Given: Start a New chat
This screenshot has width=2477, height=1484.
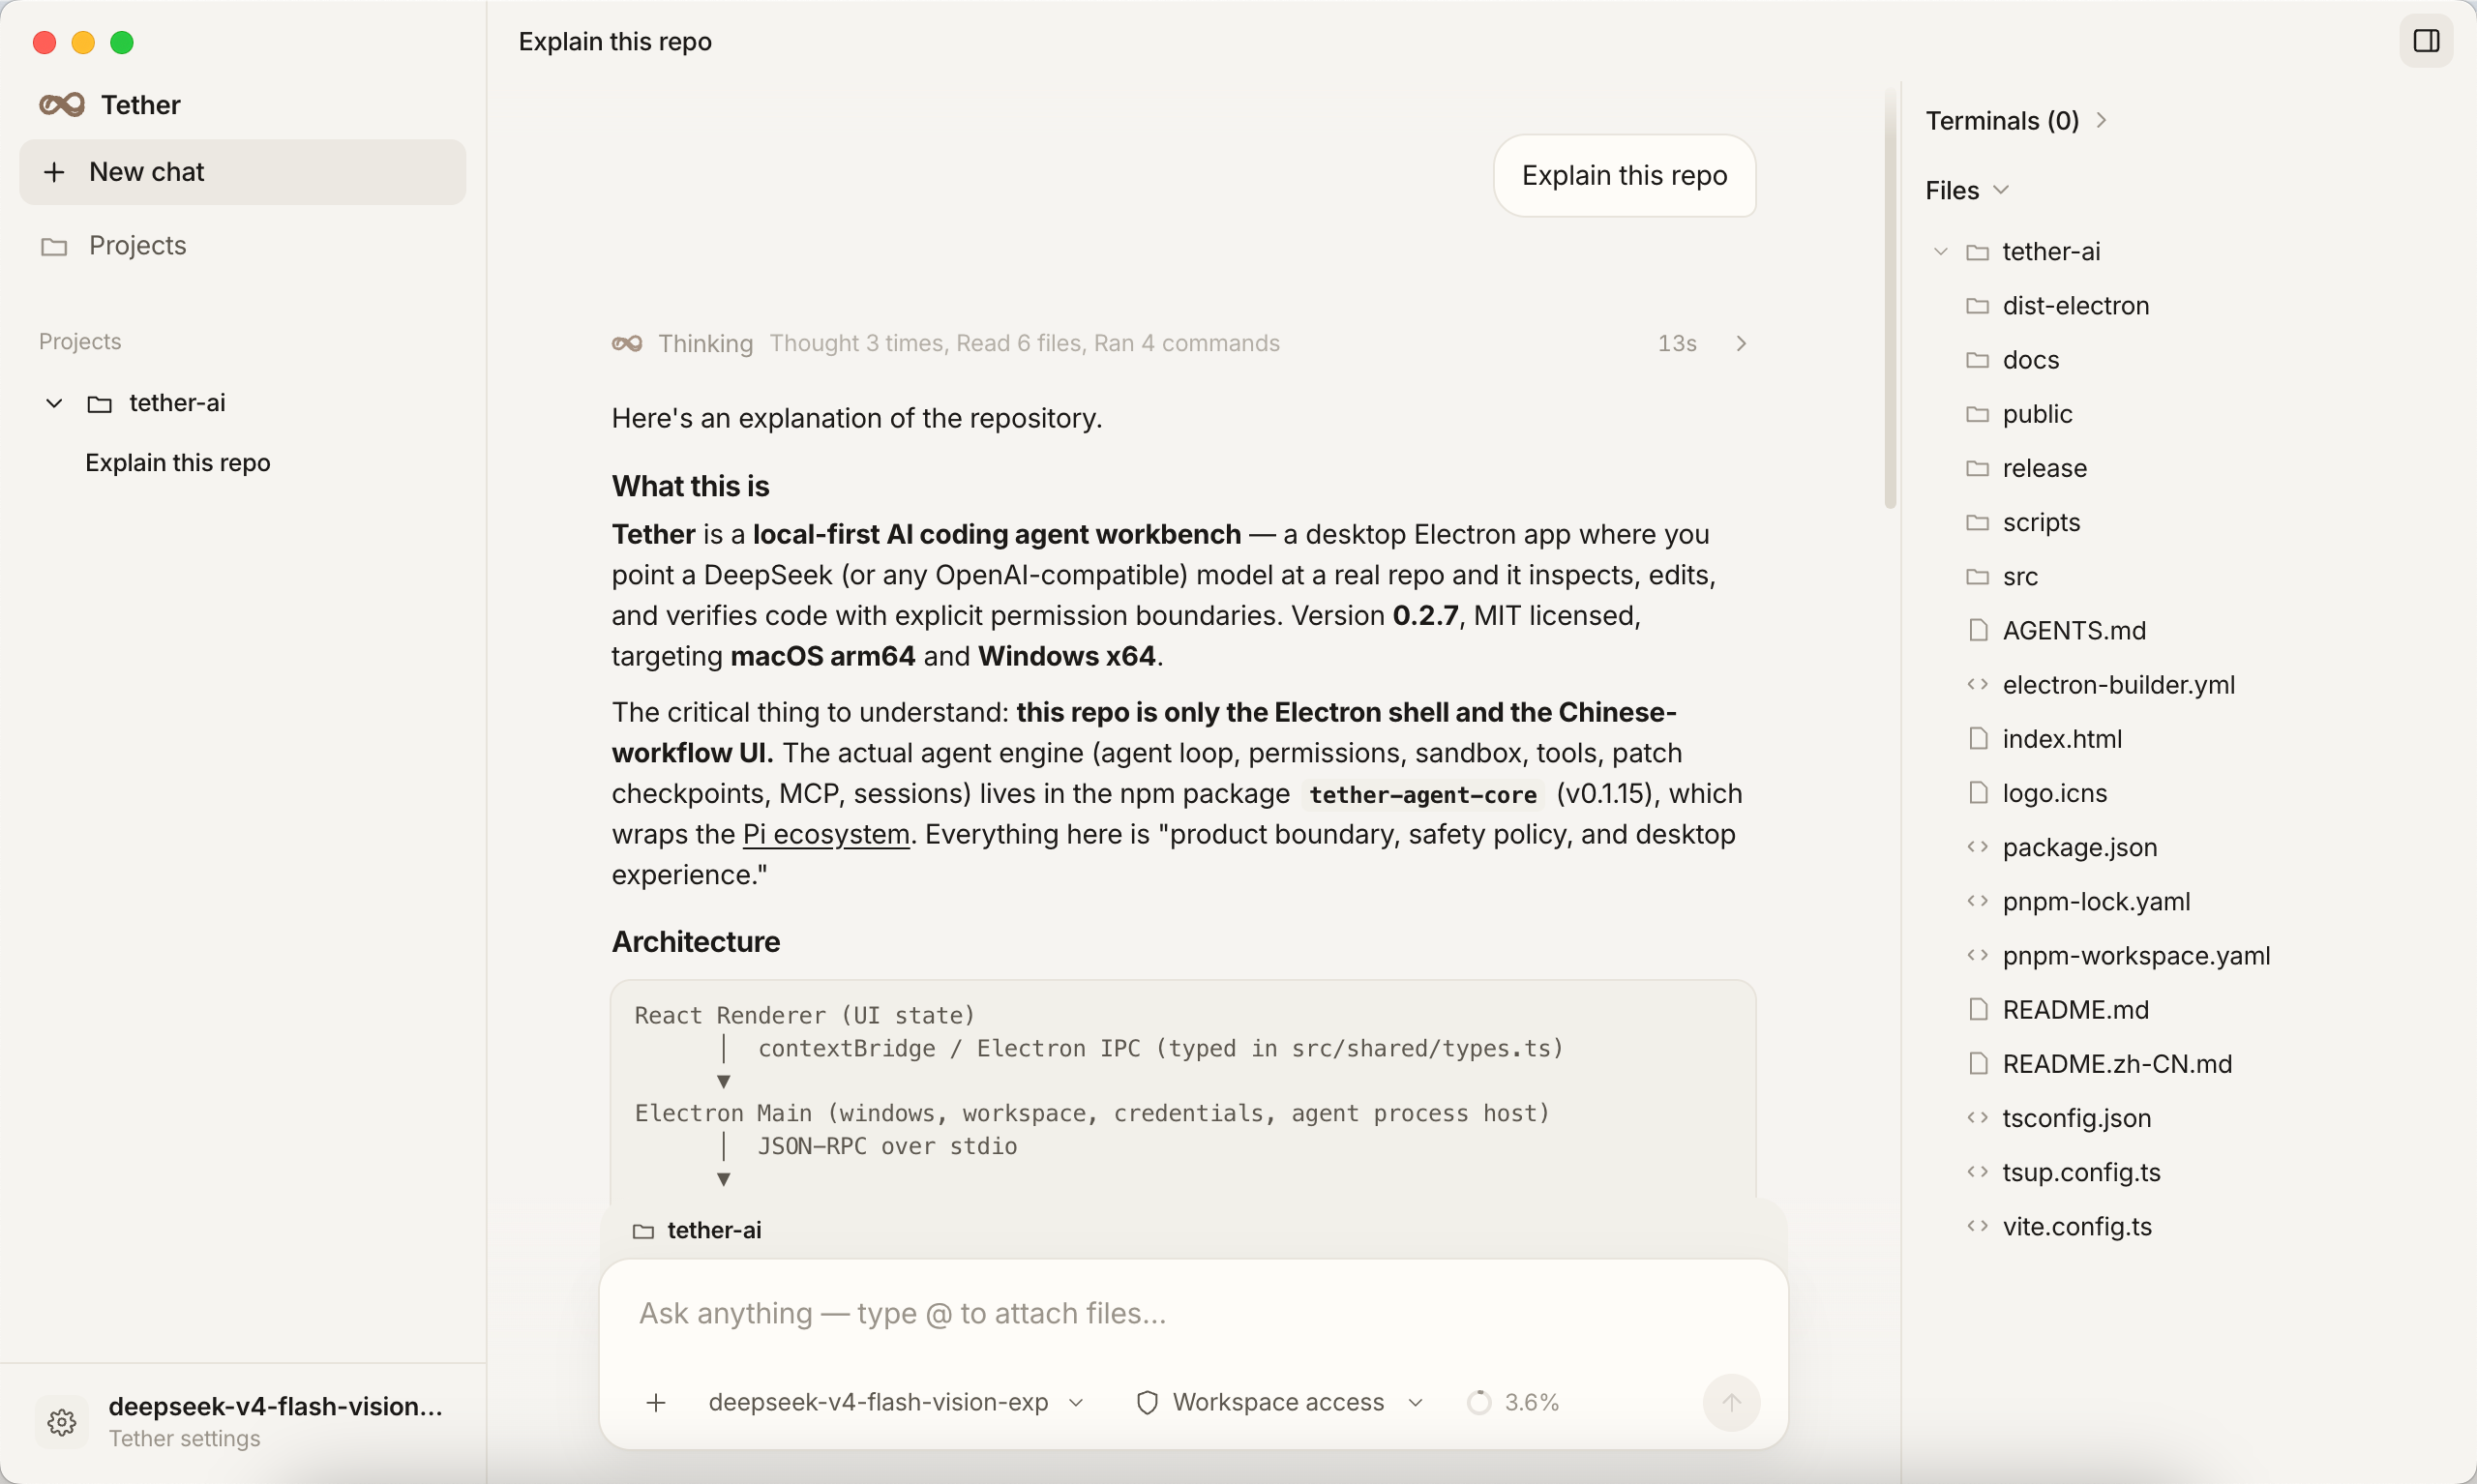Looking at the screenshot, I should [243, 172].
